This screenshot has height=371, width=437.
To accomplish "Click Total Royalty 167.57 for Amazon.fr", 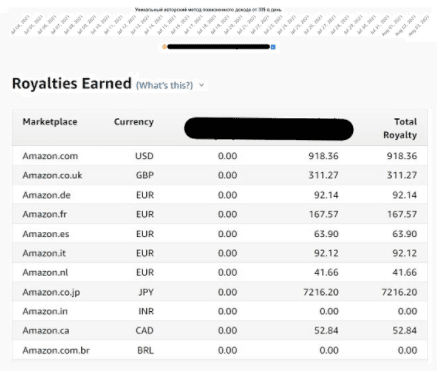I will pos(402,214).
